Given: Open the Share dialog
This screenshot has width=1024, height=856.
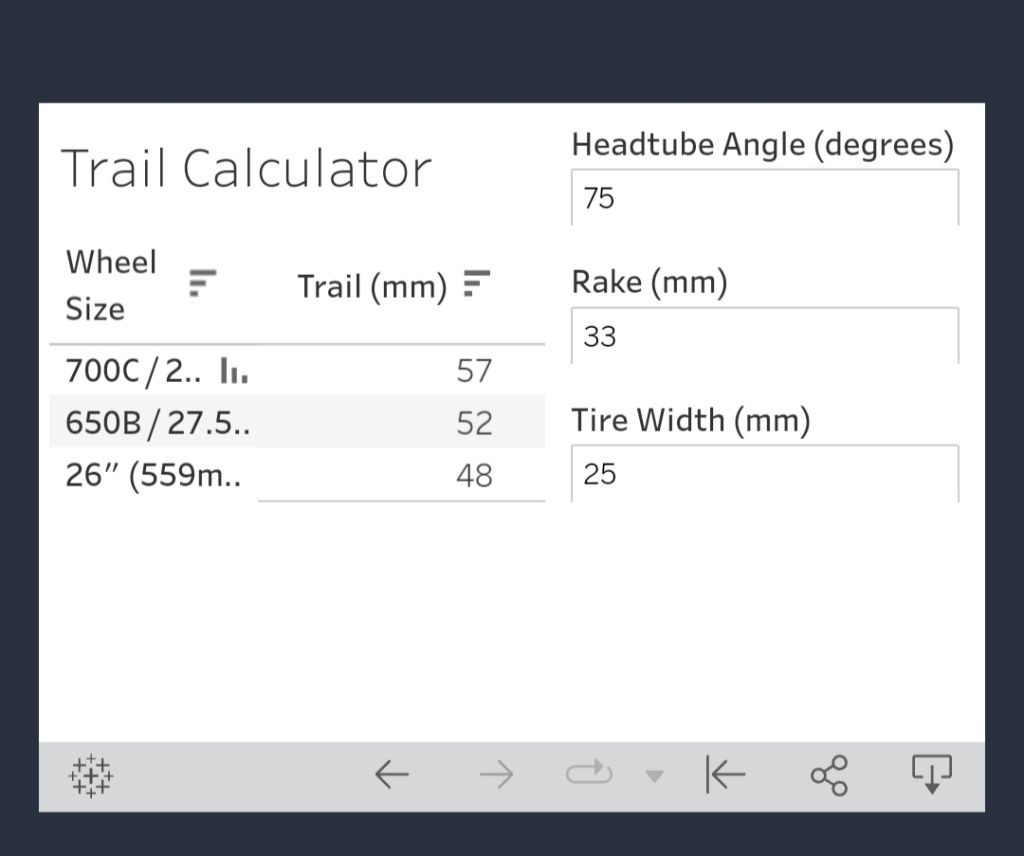Looking at the screenshot, I should click(x=829, y=775).
